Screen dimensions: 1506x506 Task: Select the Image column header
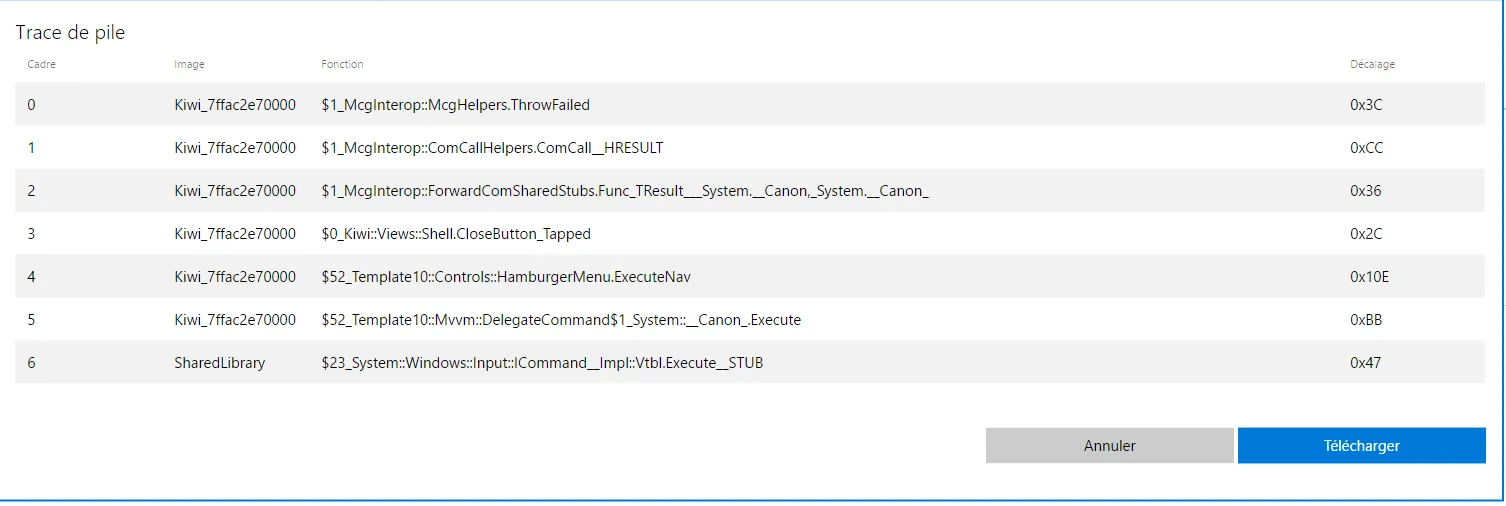[x=189, y=64]
